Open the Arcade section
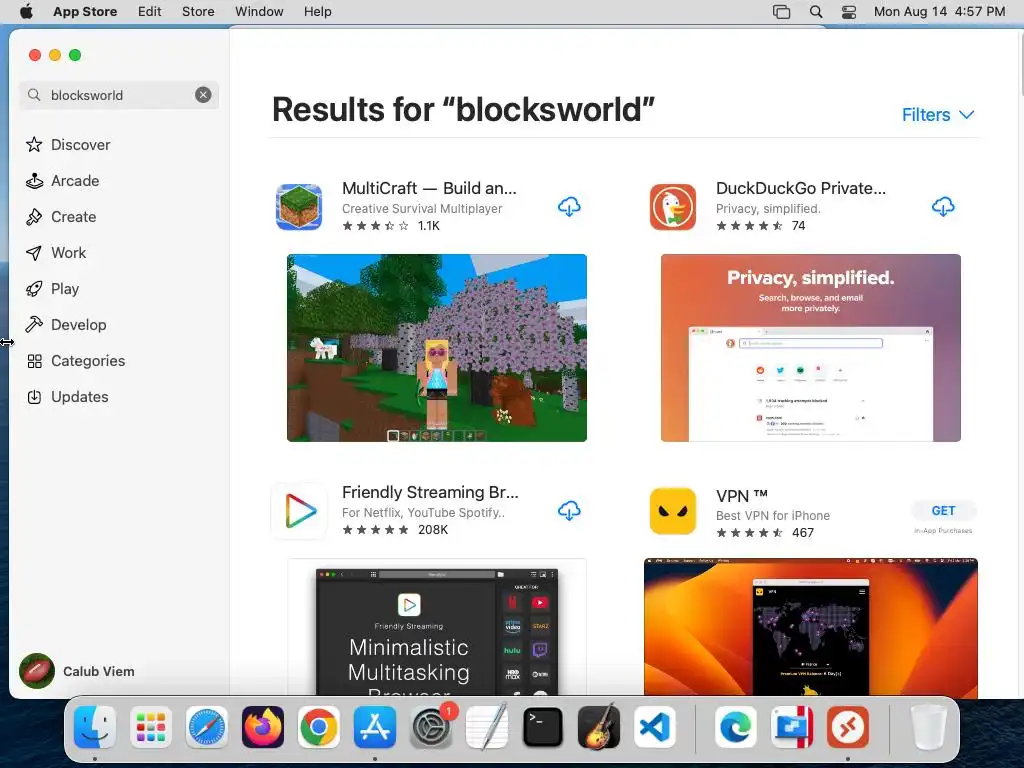The height and width of the screenshot is (768, 1024). 63,181
